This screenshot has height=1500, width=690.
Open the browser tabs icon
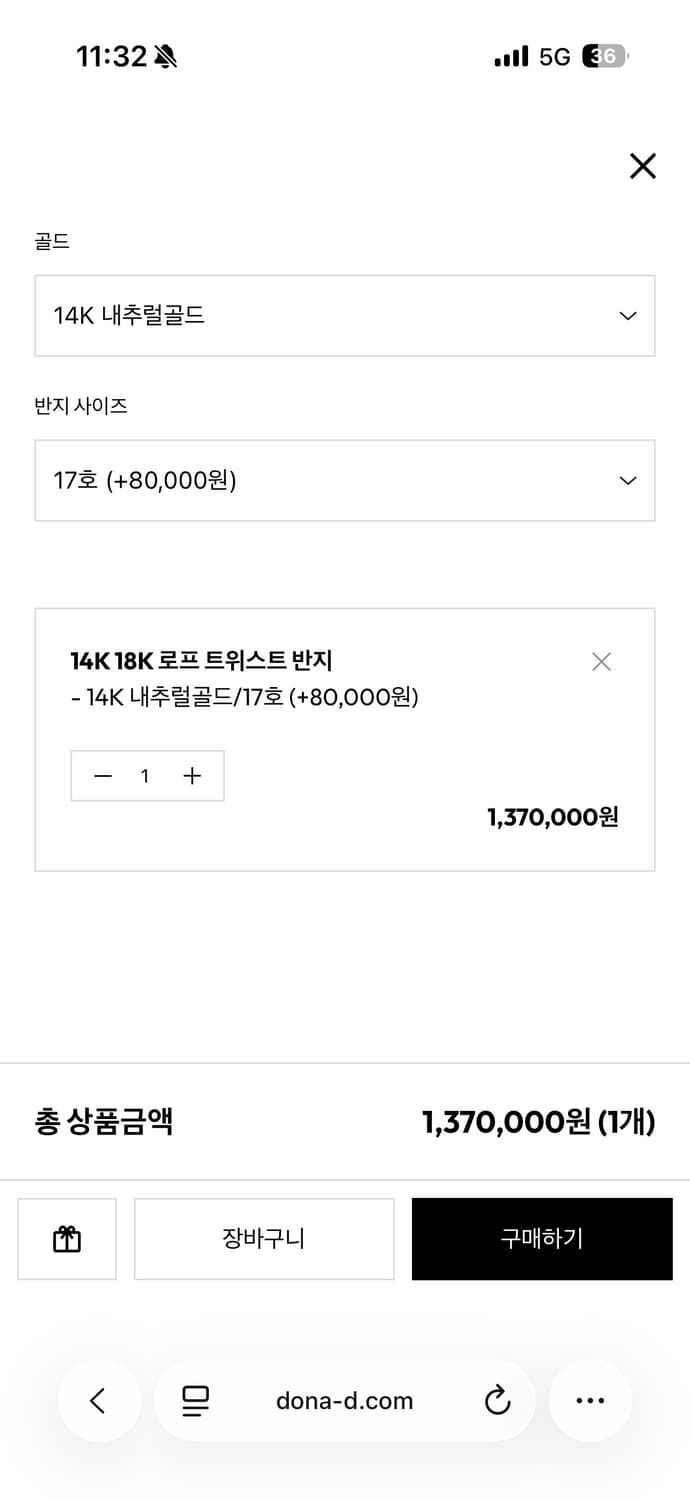point(194,1400)
